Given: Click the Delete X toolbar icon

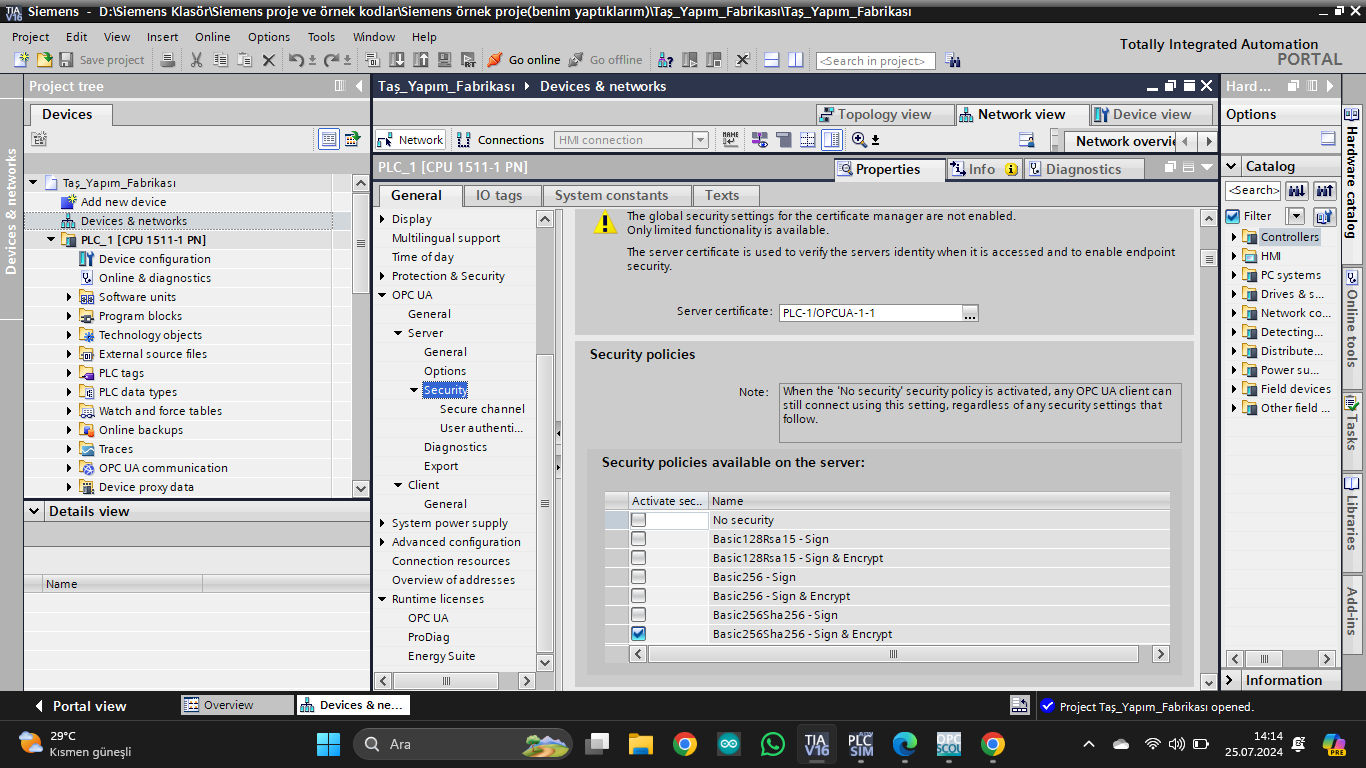Looking at the screenshot, I should click(x=268, y=60).
